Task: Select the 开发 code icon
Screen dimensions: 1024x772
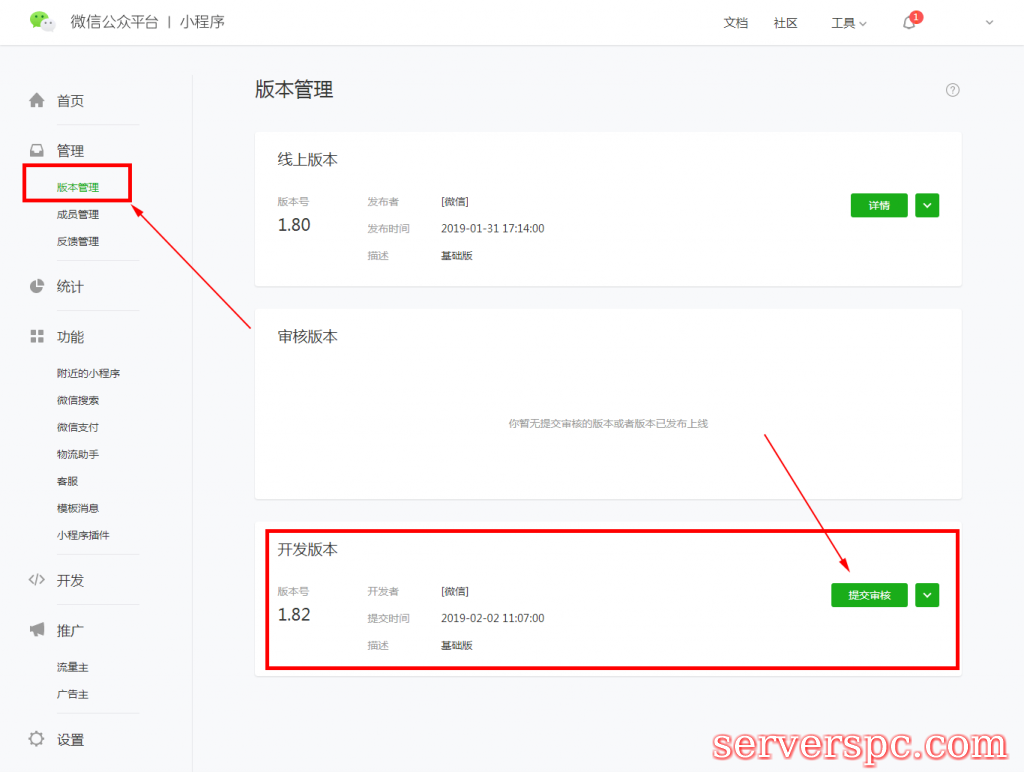Action: click(x=37, y=580)
